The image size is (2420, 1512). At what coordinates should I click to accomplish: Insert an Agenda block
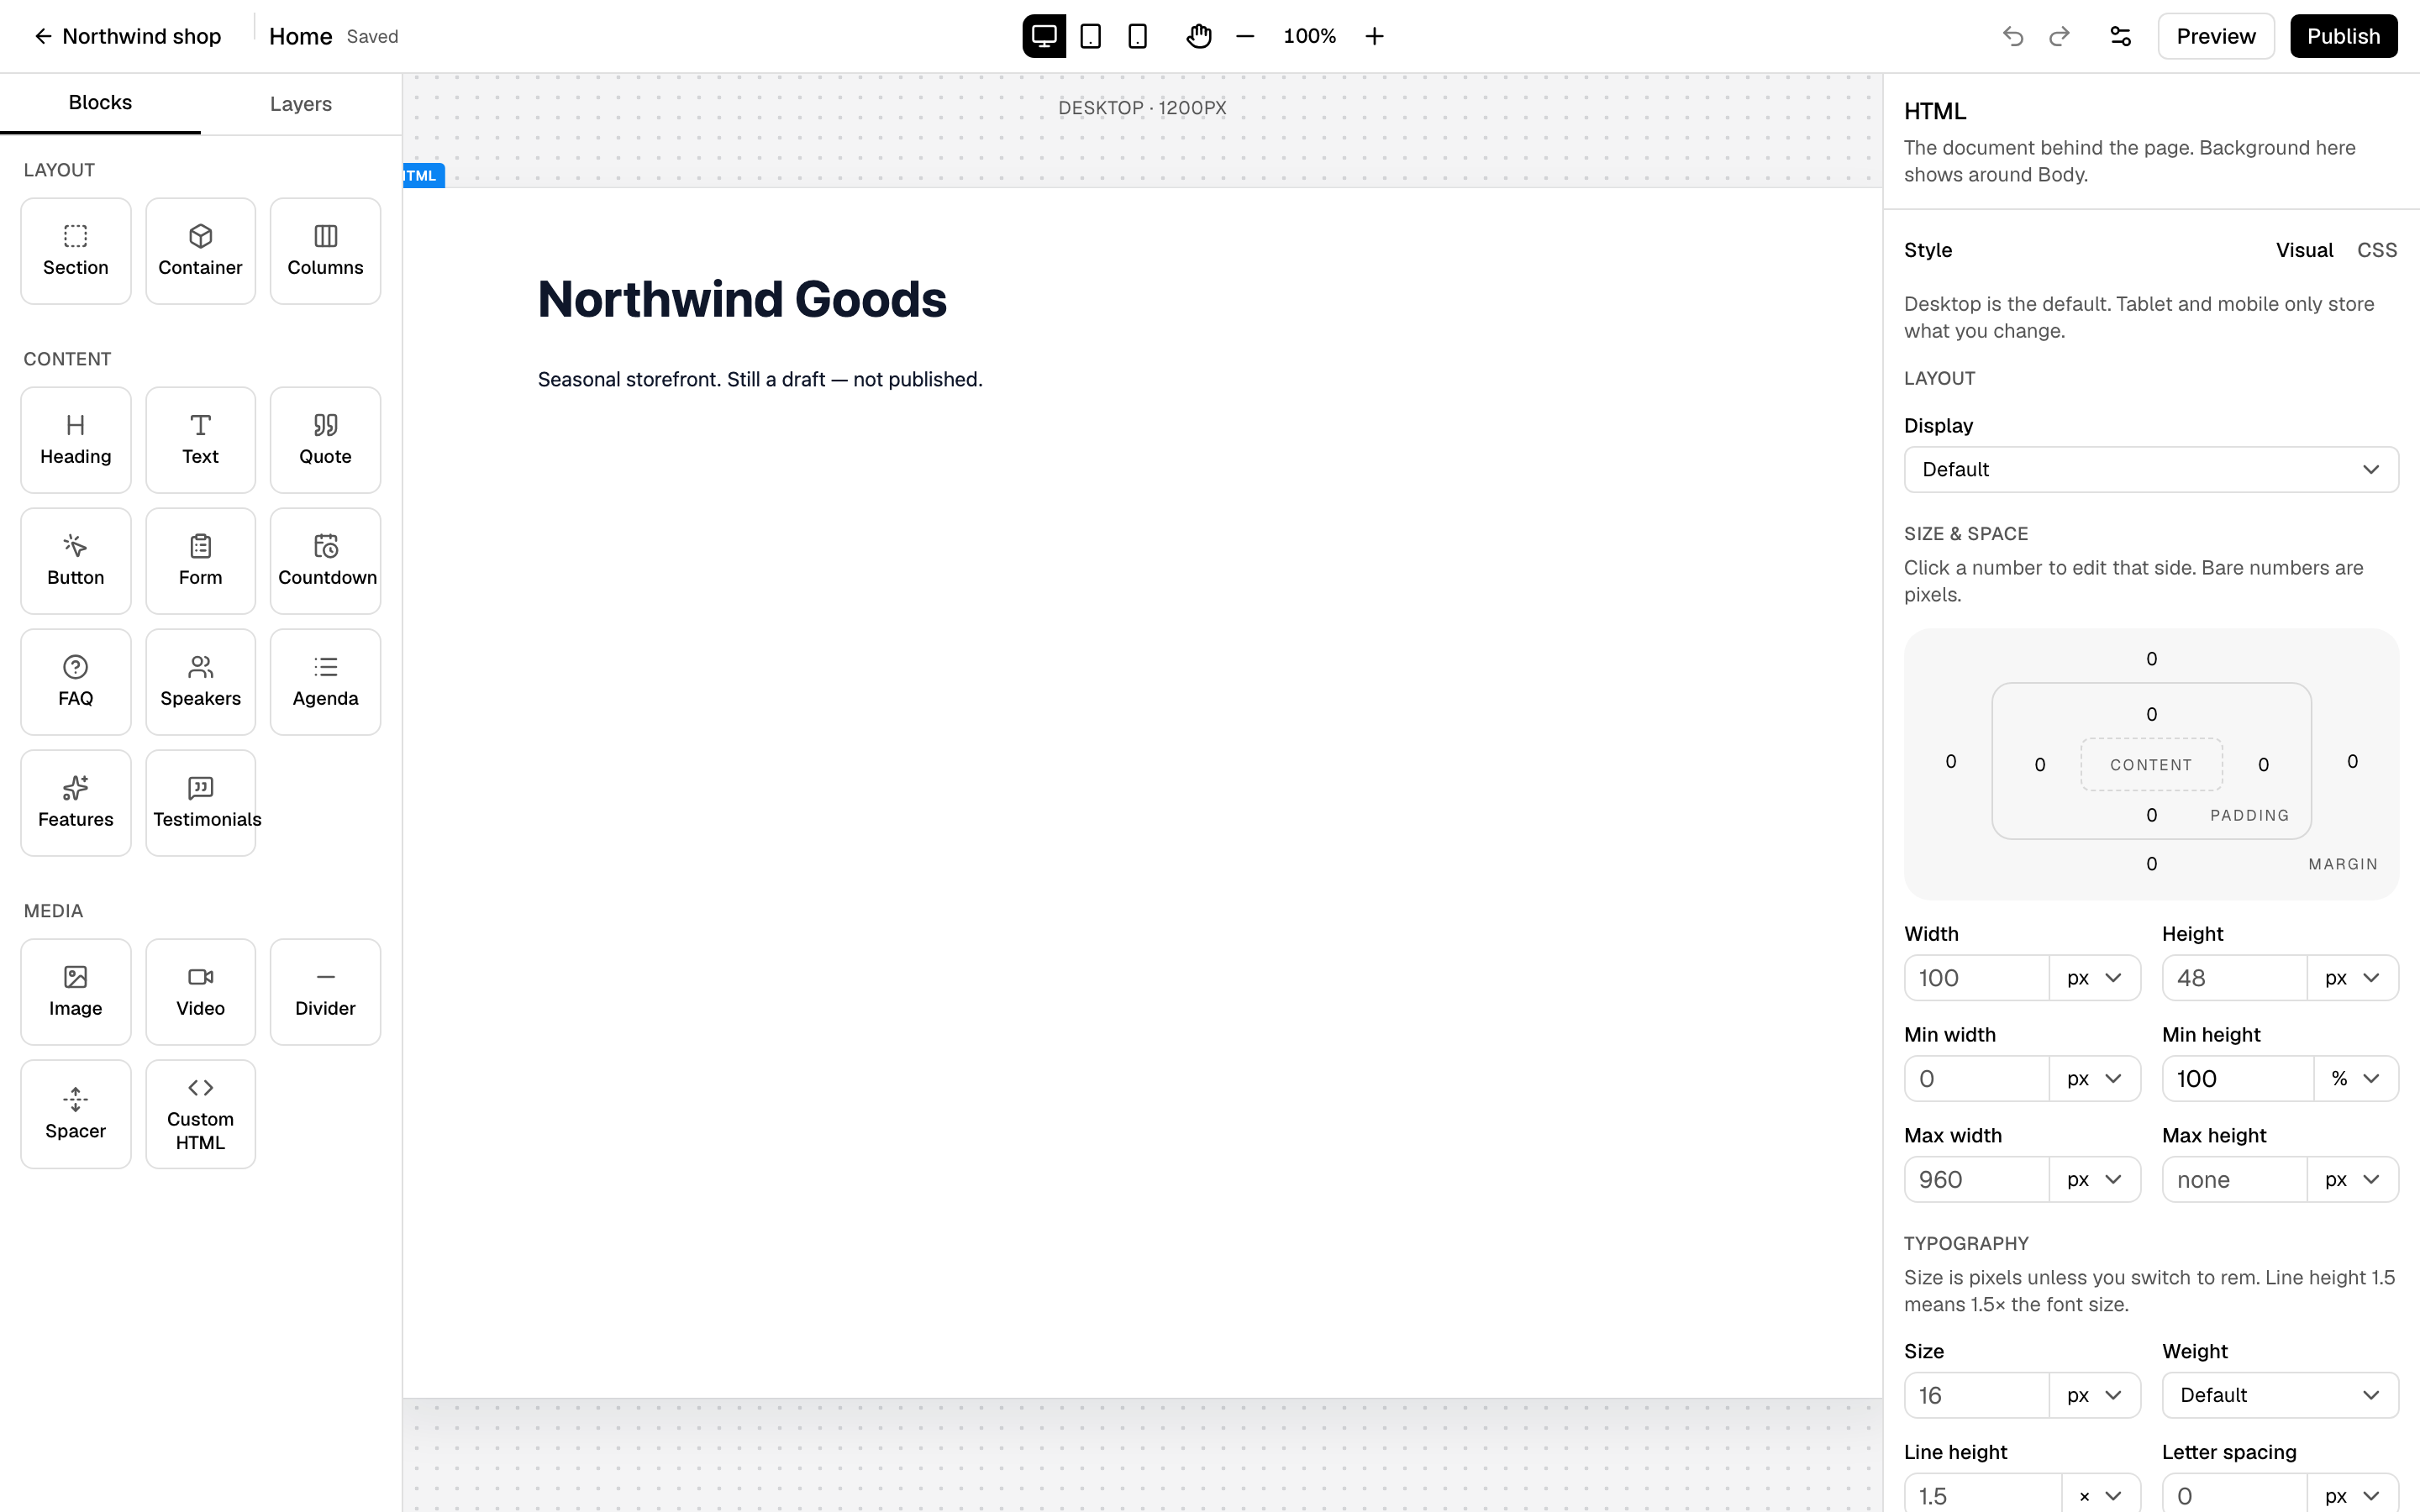point(325,682)
